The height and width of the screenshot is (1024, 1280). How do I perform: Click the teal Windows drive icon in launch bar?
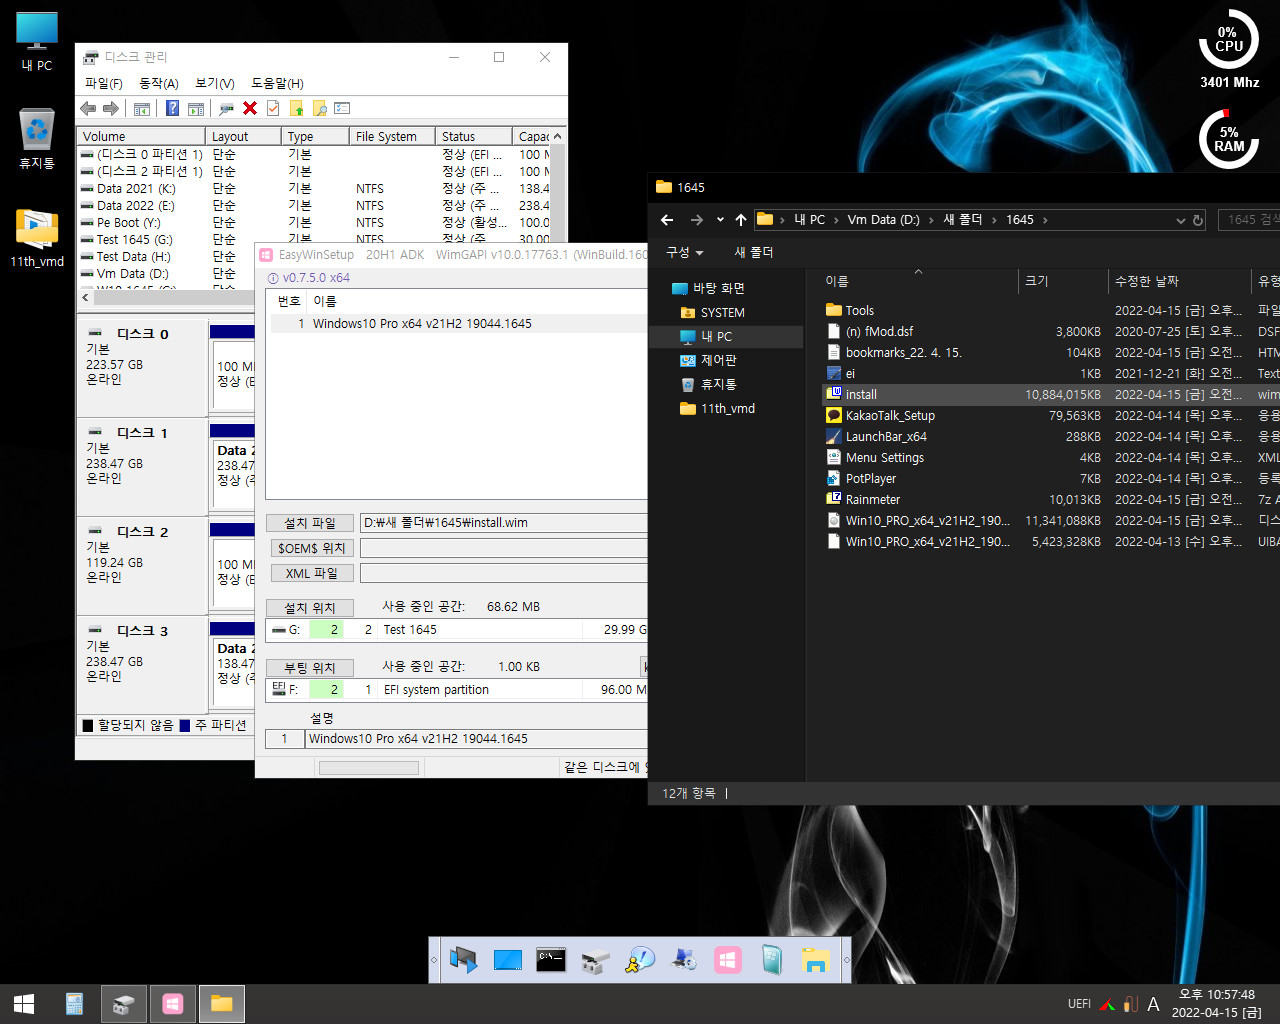[772, 960]
